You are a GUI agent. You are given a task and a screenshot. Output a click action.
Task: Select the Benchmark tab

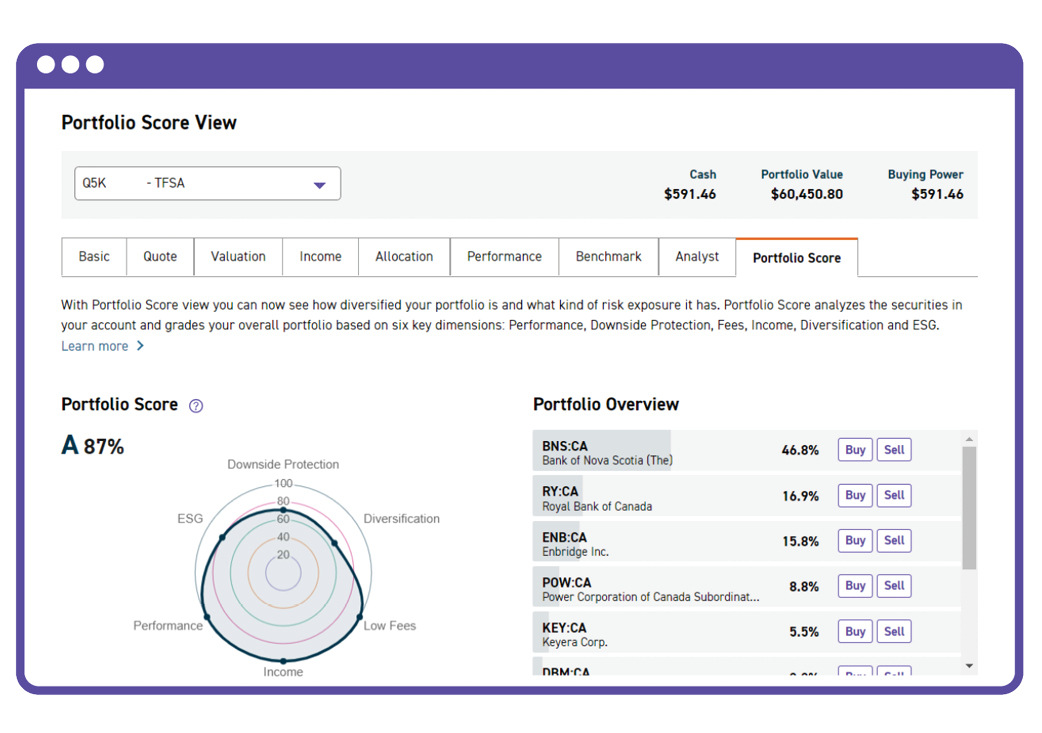[x=608, y=257]
